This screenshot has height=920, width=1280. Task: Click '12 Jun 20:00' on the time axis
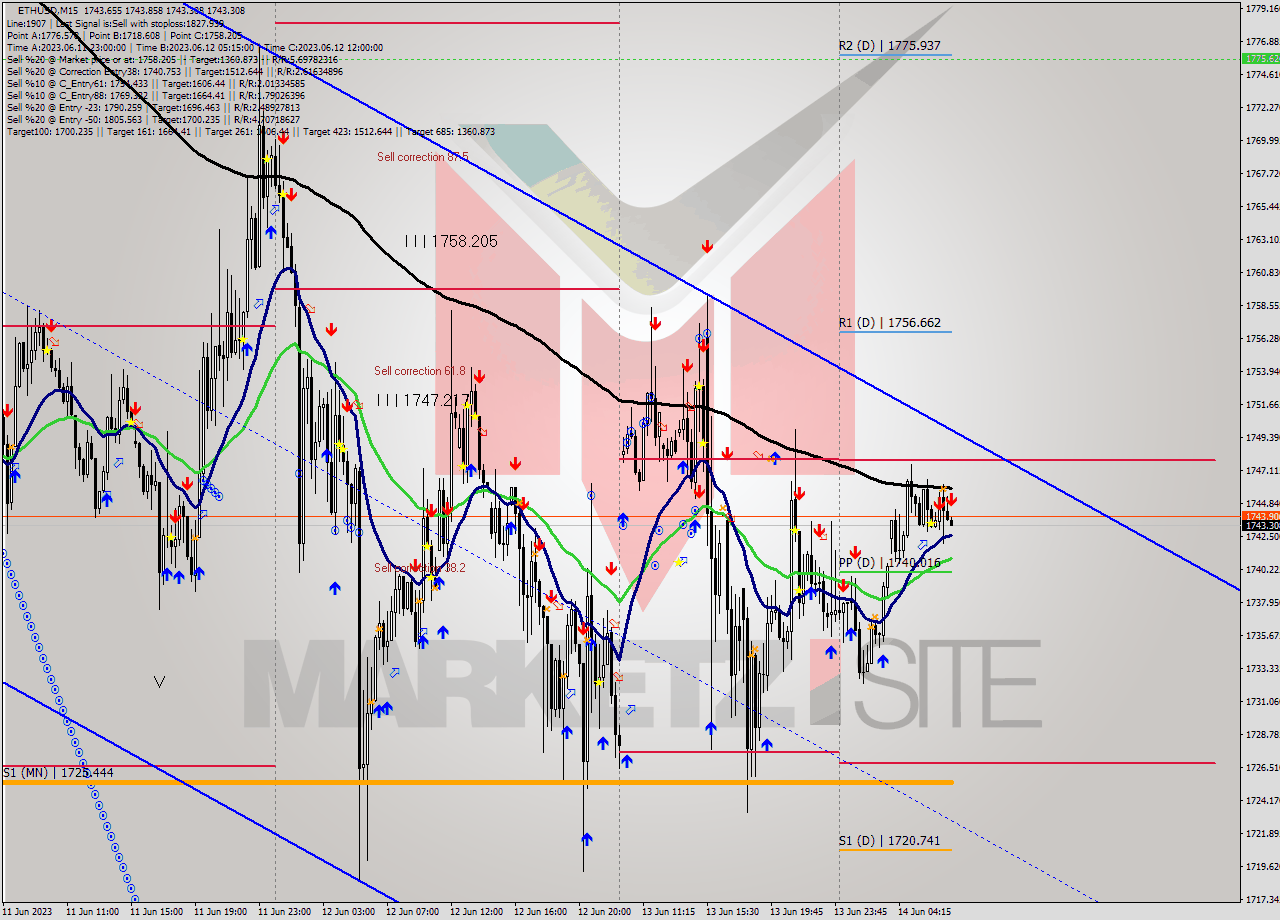click(604, 912)
